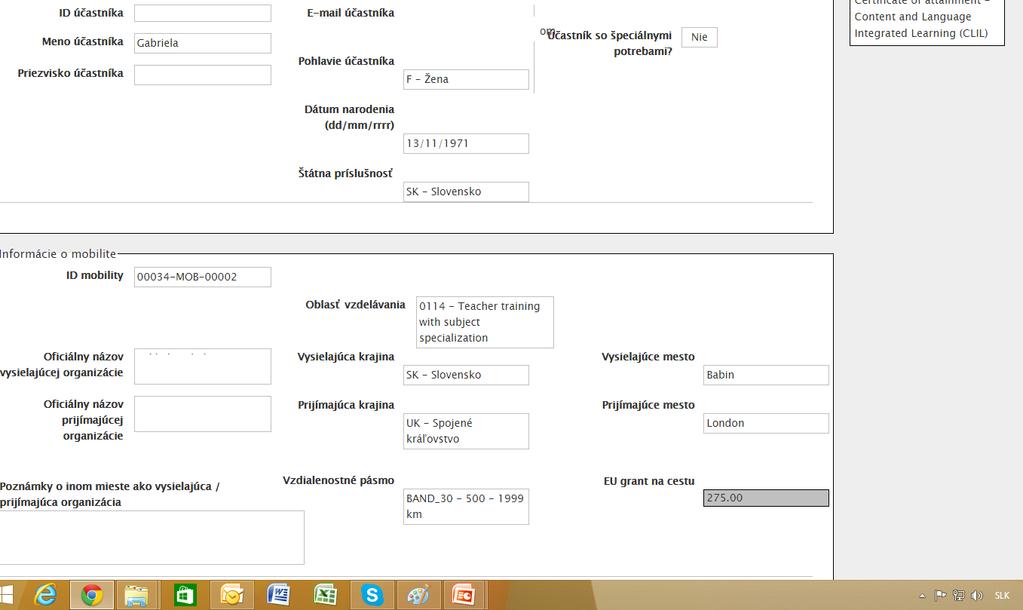Image resolution: width=1023 pixels, height=610 pixels.
Task: Click the notes text area under Poznámky
Action: [x=152, y=538]
